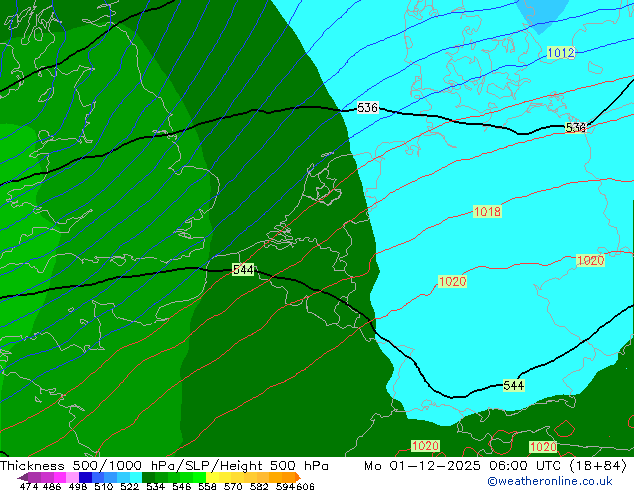Click the legend value 534
Viewport: 634px width, 490px height.
point(156,486)
